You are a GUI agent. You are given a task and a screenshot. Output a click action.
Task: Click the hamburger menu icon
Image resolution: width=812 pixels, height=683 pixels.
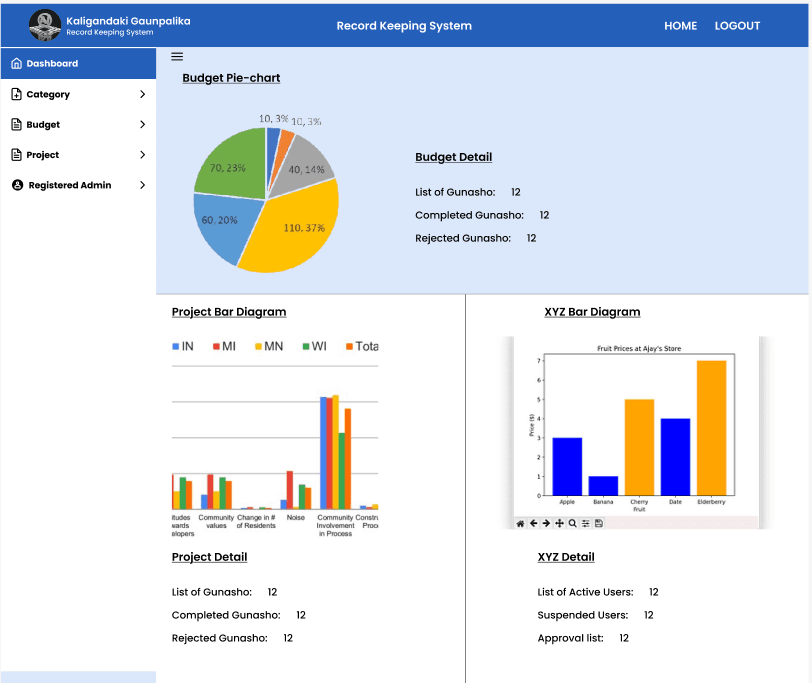[177, 57]
